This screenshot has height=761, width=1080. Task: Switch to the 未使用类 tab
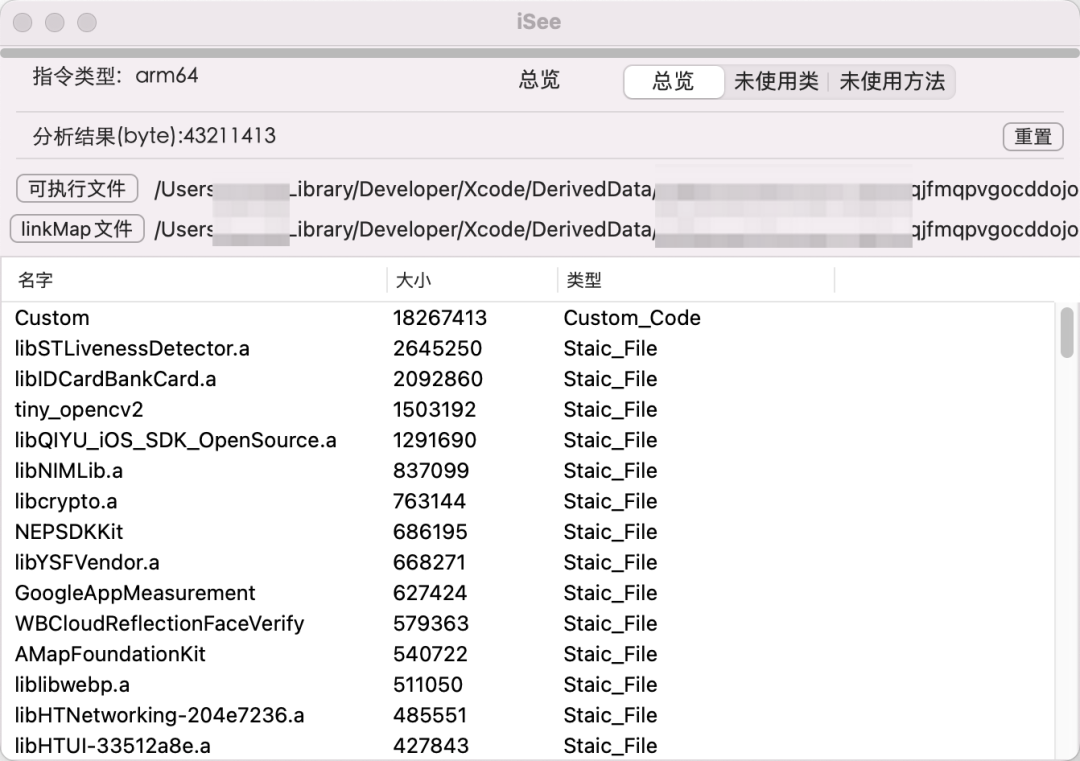pos(776,82)
